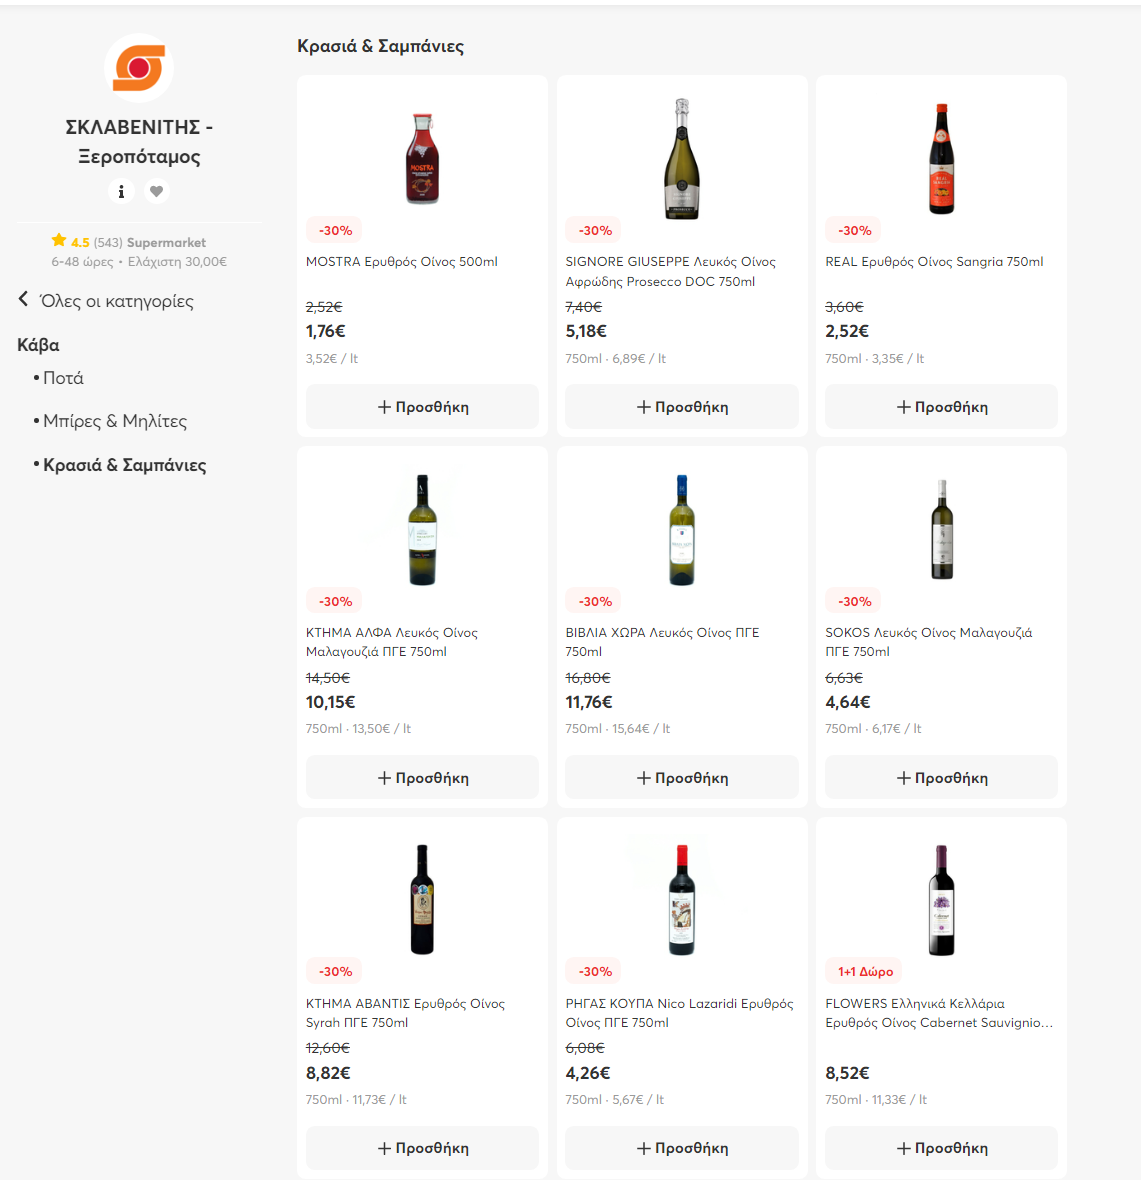Add REAL Sangria 750ml to cart
The image size is (1141, 1180).
tap(942, 407)
